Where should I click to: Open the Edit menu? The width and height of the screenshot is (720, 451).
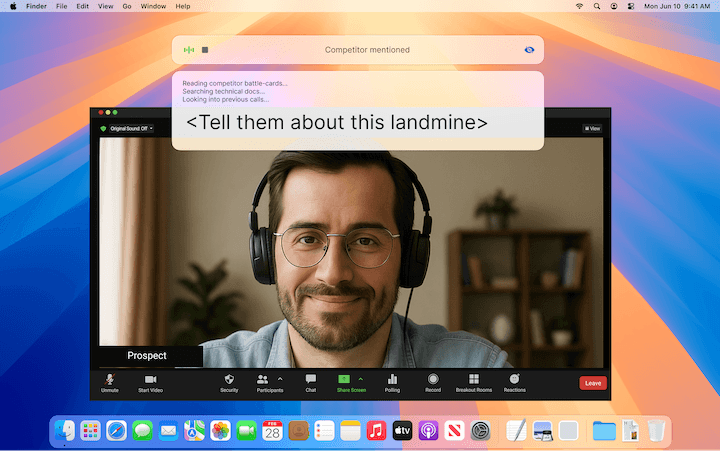click(x=83, y=6)
